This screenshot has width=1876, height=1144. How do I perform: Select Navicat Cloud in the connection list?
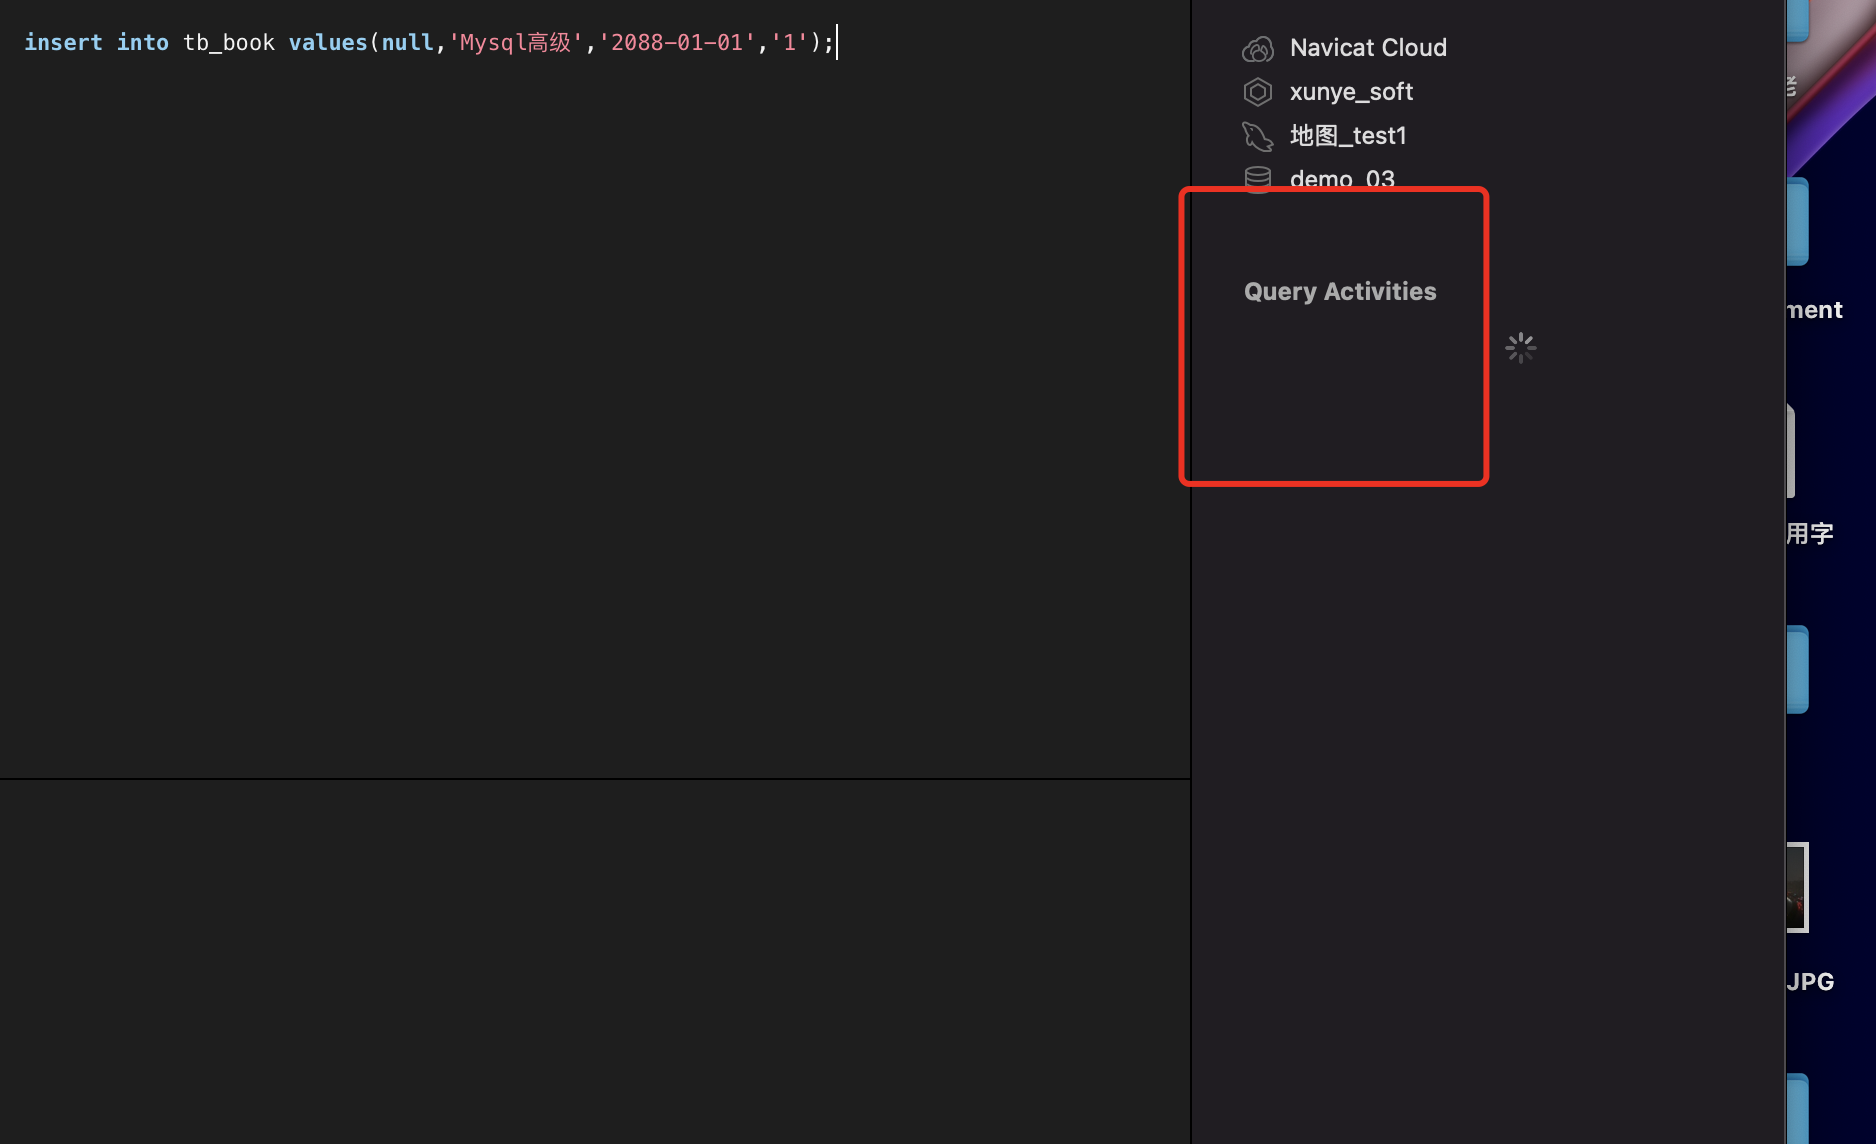[x=1368, y=48]
